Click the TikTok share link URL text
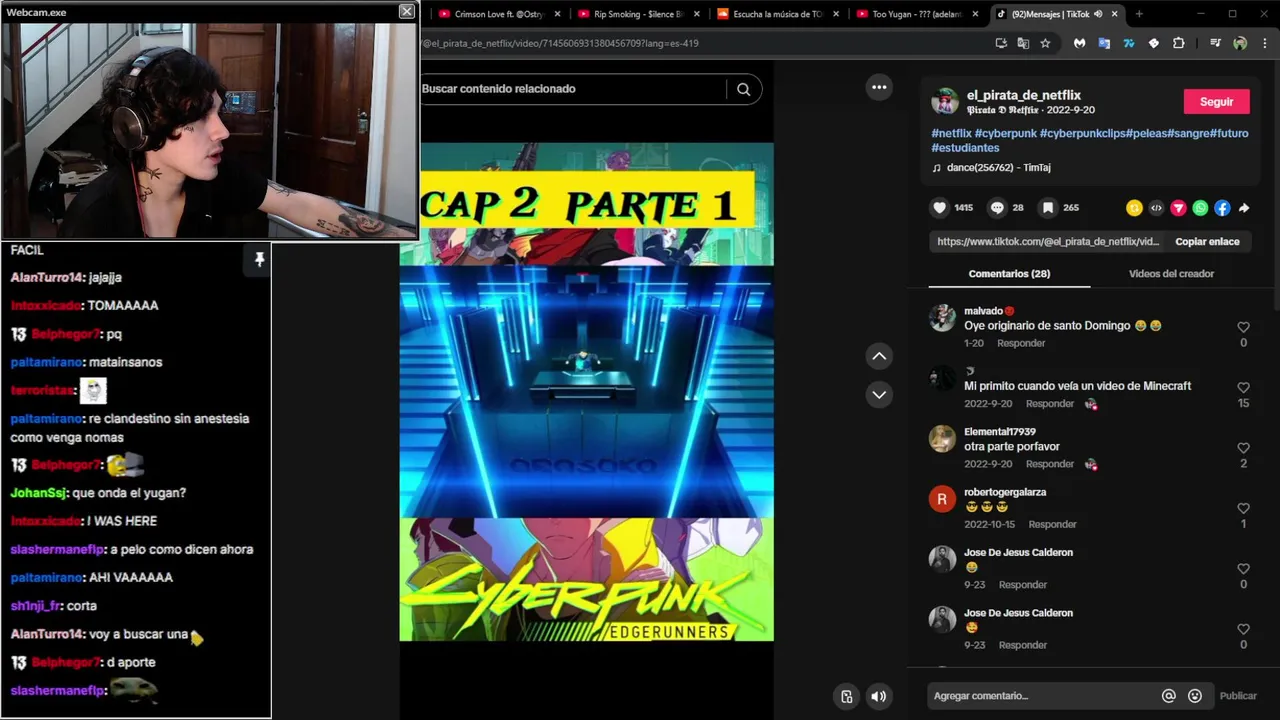This screenshot has width=1280, height=720. point(1048,242)
